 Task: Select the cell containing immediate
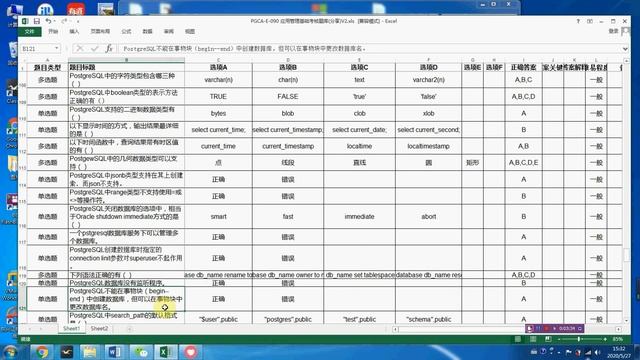(x=359, y=216)
